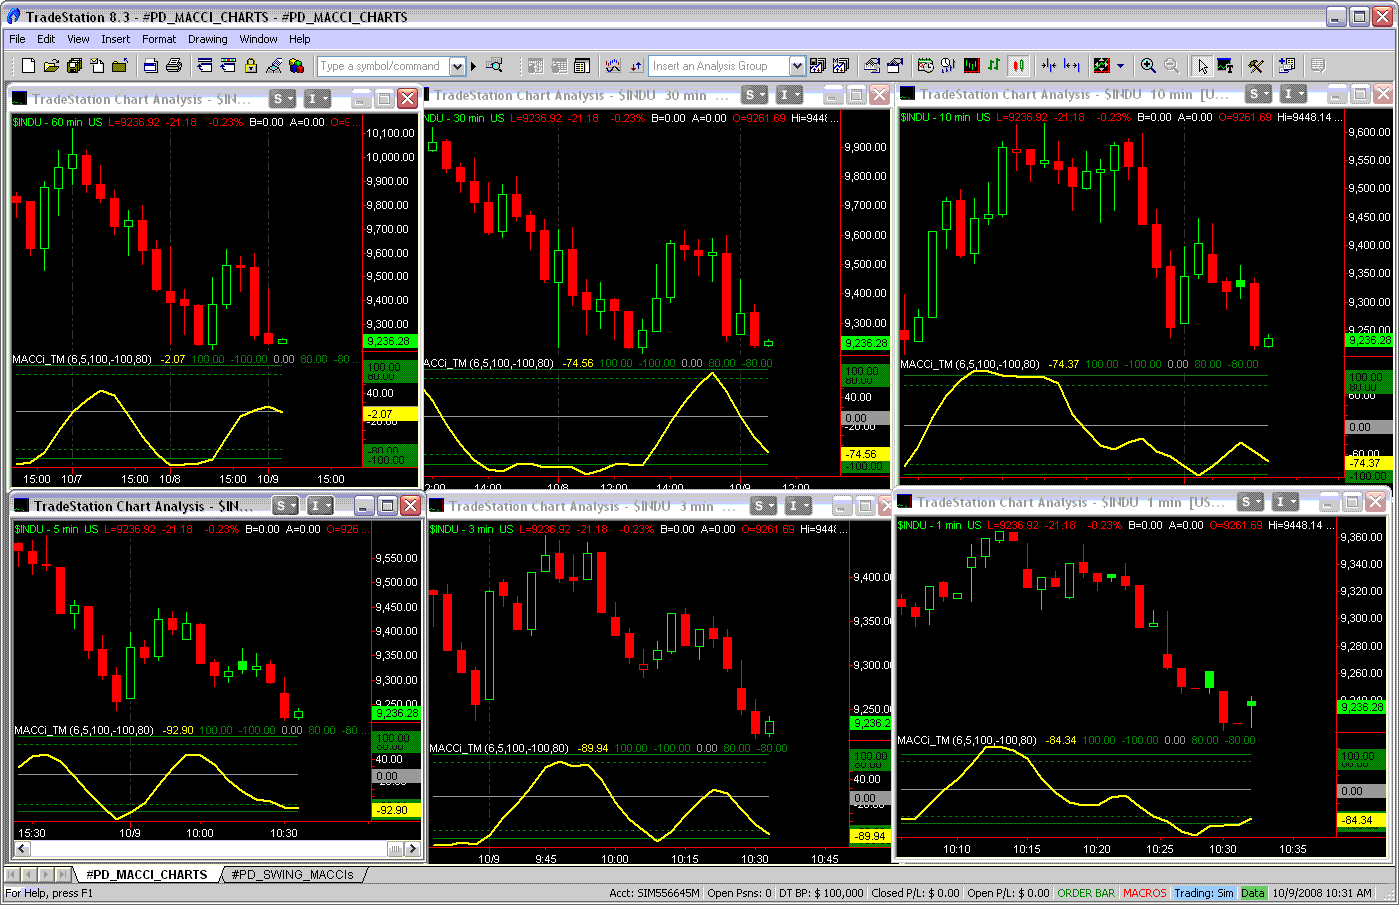Open the symbol/command dropdown arrow
This screenshot has width=1399, height=905.
(458, 66)
